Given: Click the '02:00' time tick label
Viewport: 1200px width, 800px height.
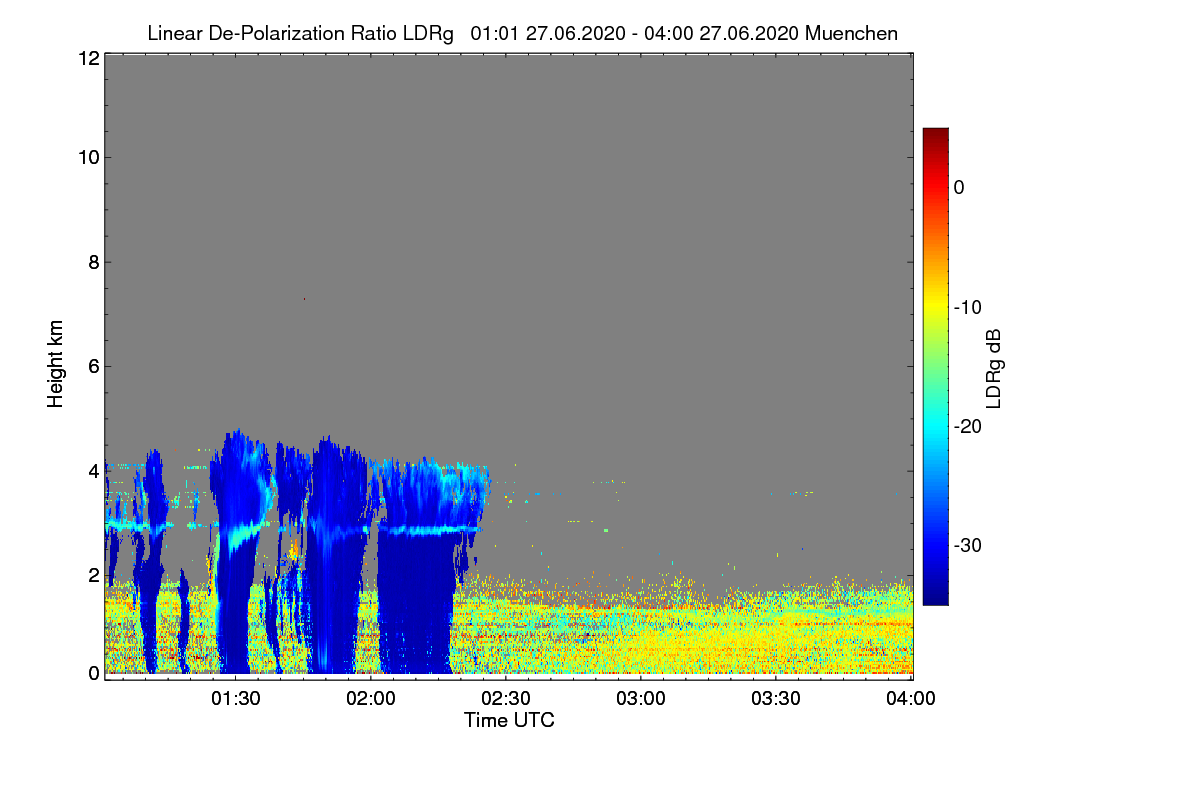Looking at the screenshot, I should tap(370, 698).
